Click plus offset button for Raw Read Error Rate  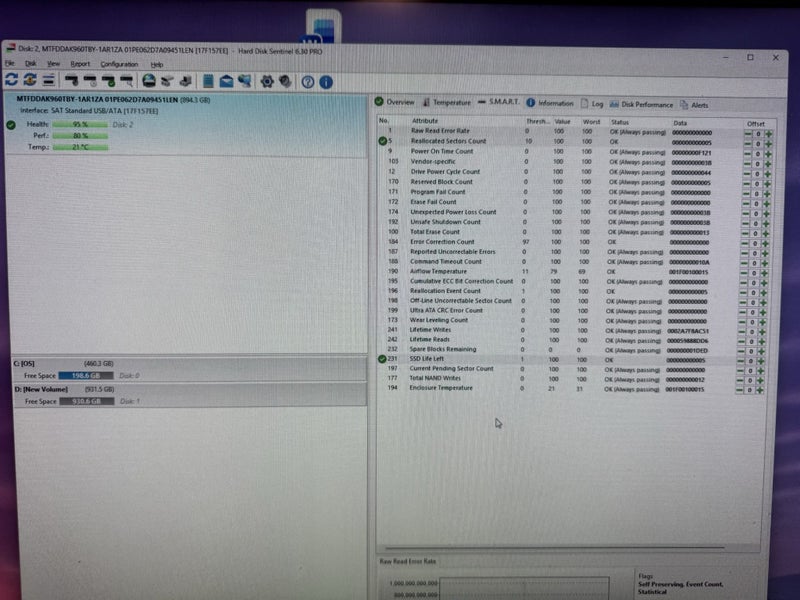(x=768, y=134)
